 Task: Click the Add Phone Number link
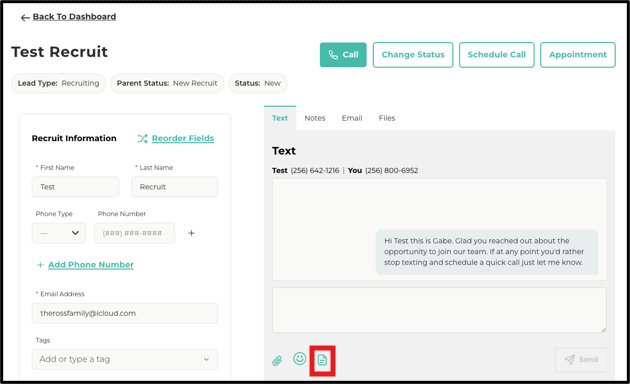[x=91, y=265]
